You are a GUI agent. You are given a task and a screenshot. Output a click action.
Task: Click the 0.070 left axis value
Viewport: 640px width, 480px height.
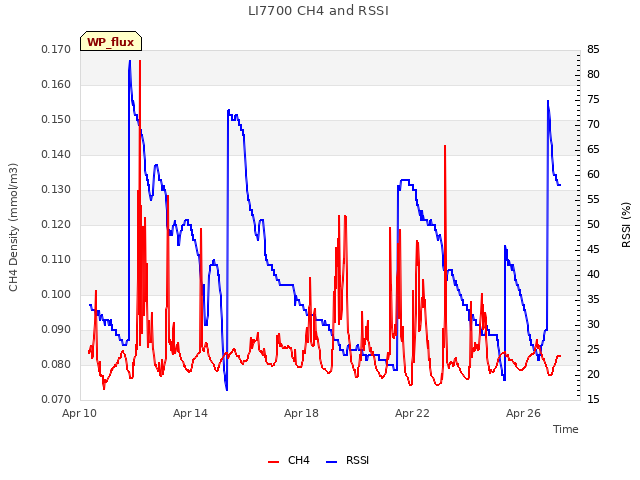click(x=56, y=399)
